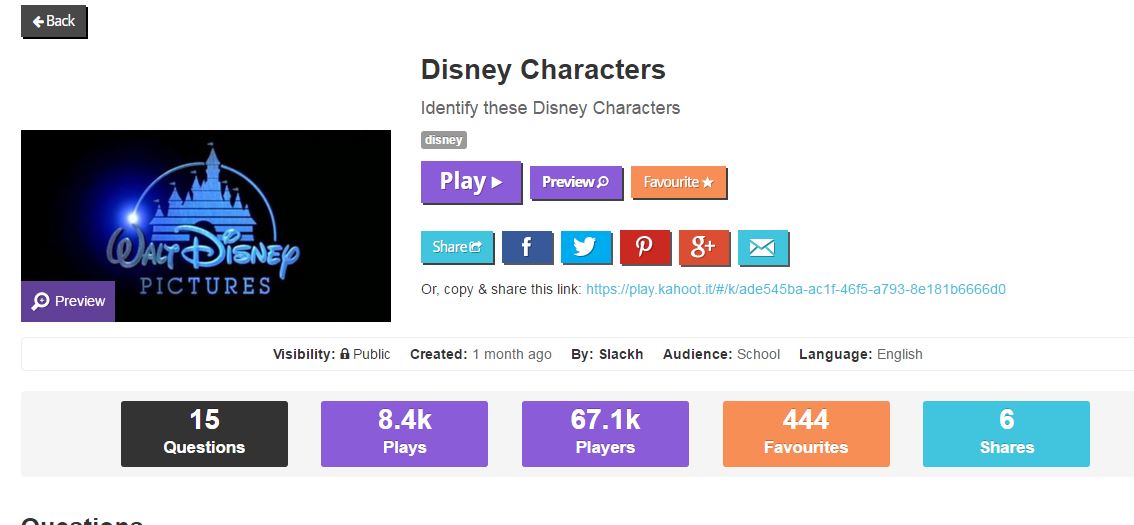Screen dimensions: 1134x525
Task: Open the creator Slackh profile
Action: (621, 354)
